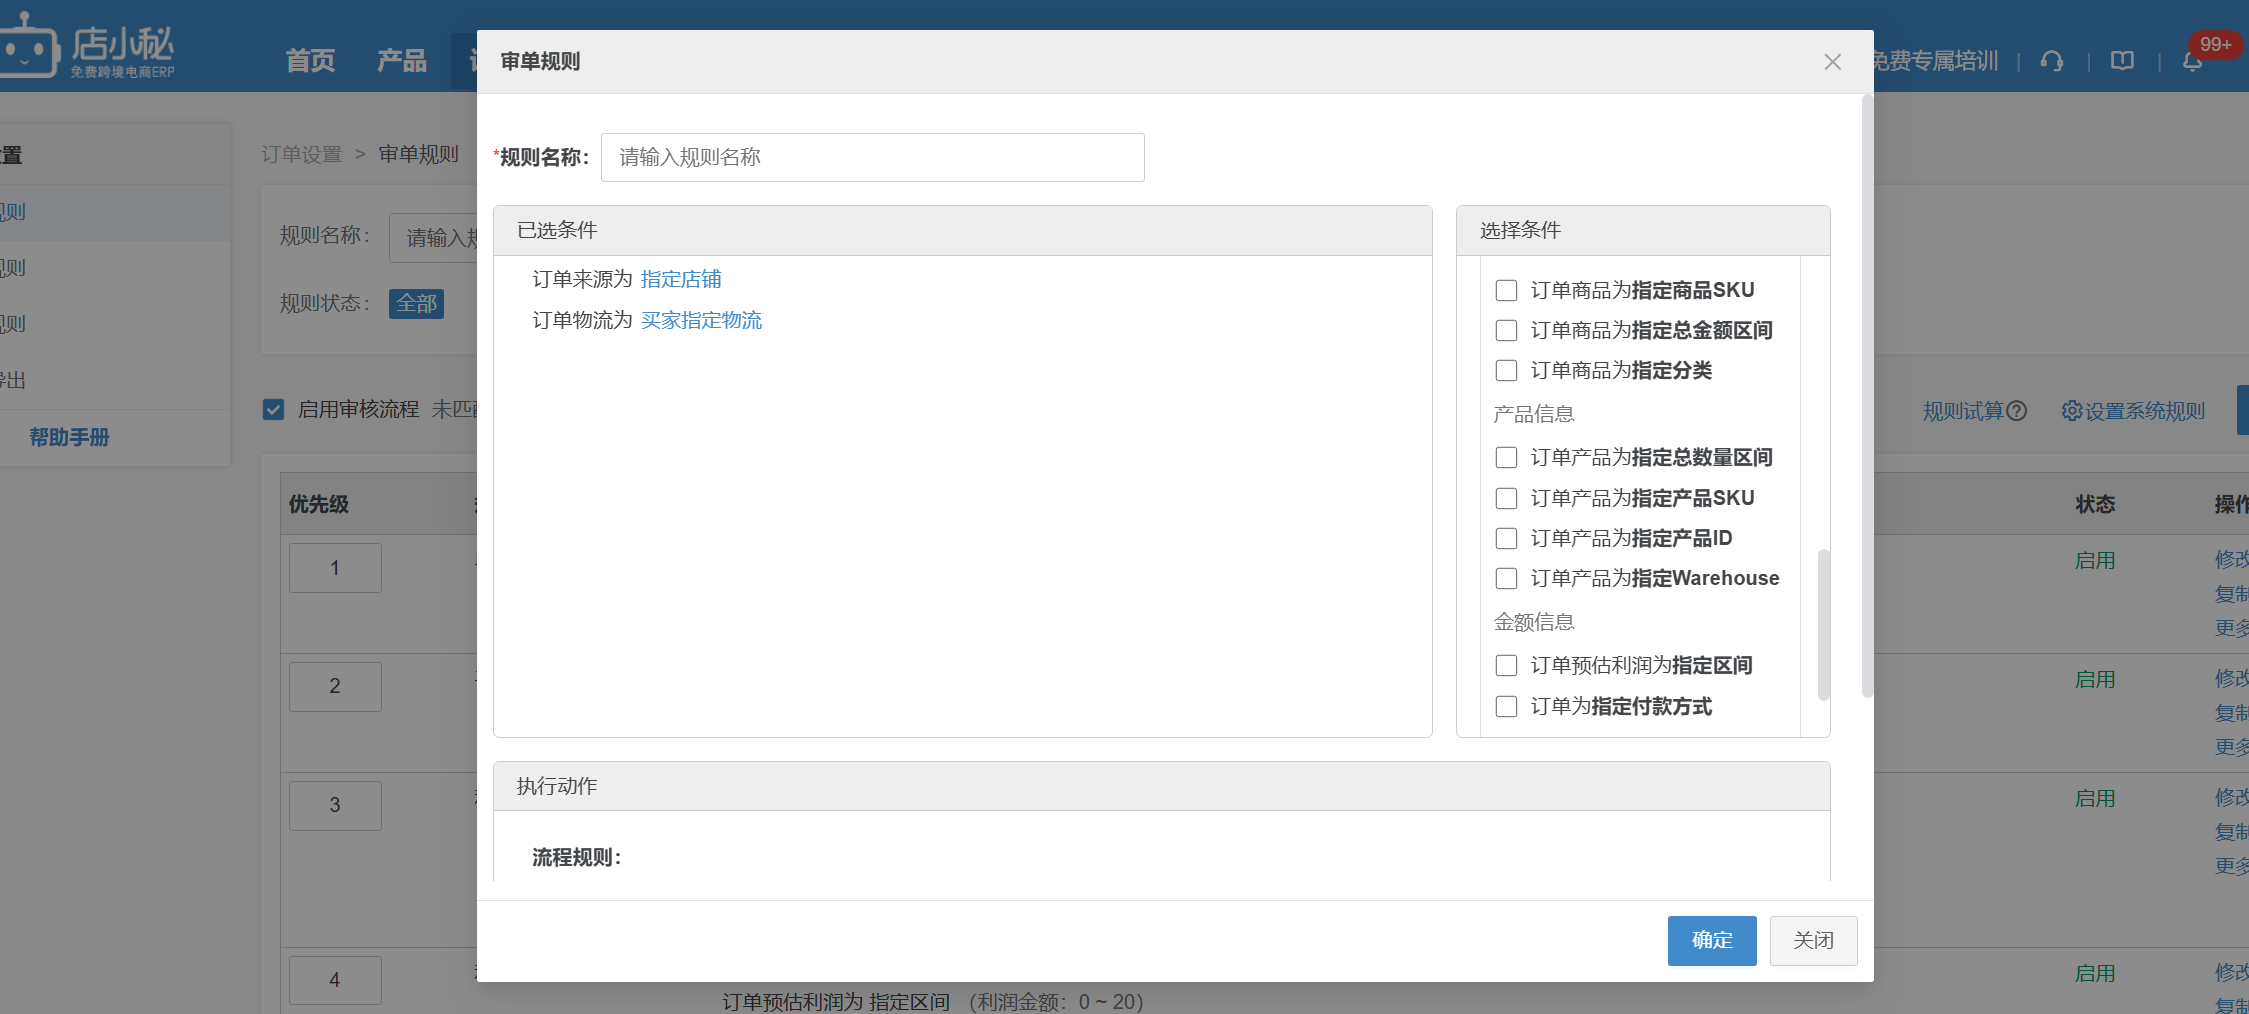The width and height of the screenshot is (2249, 1014).
Task: Close the 审单规则 dialog with X icon
Action: tap(1832, 62)
